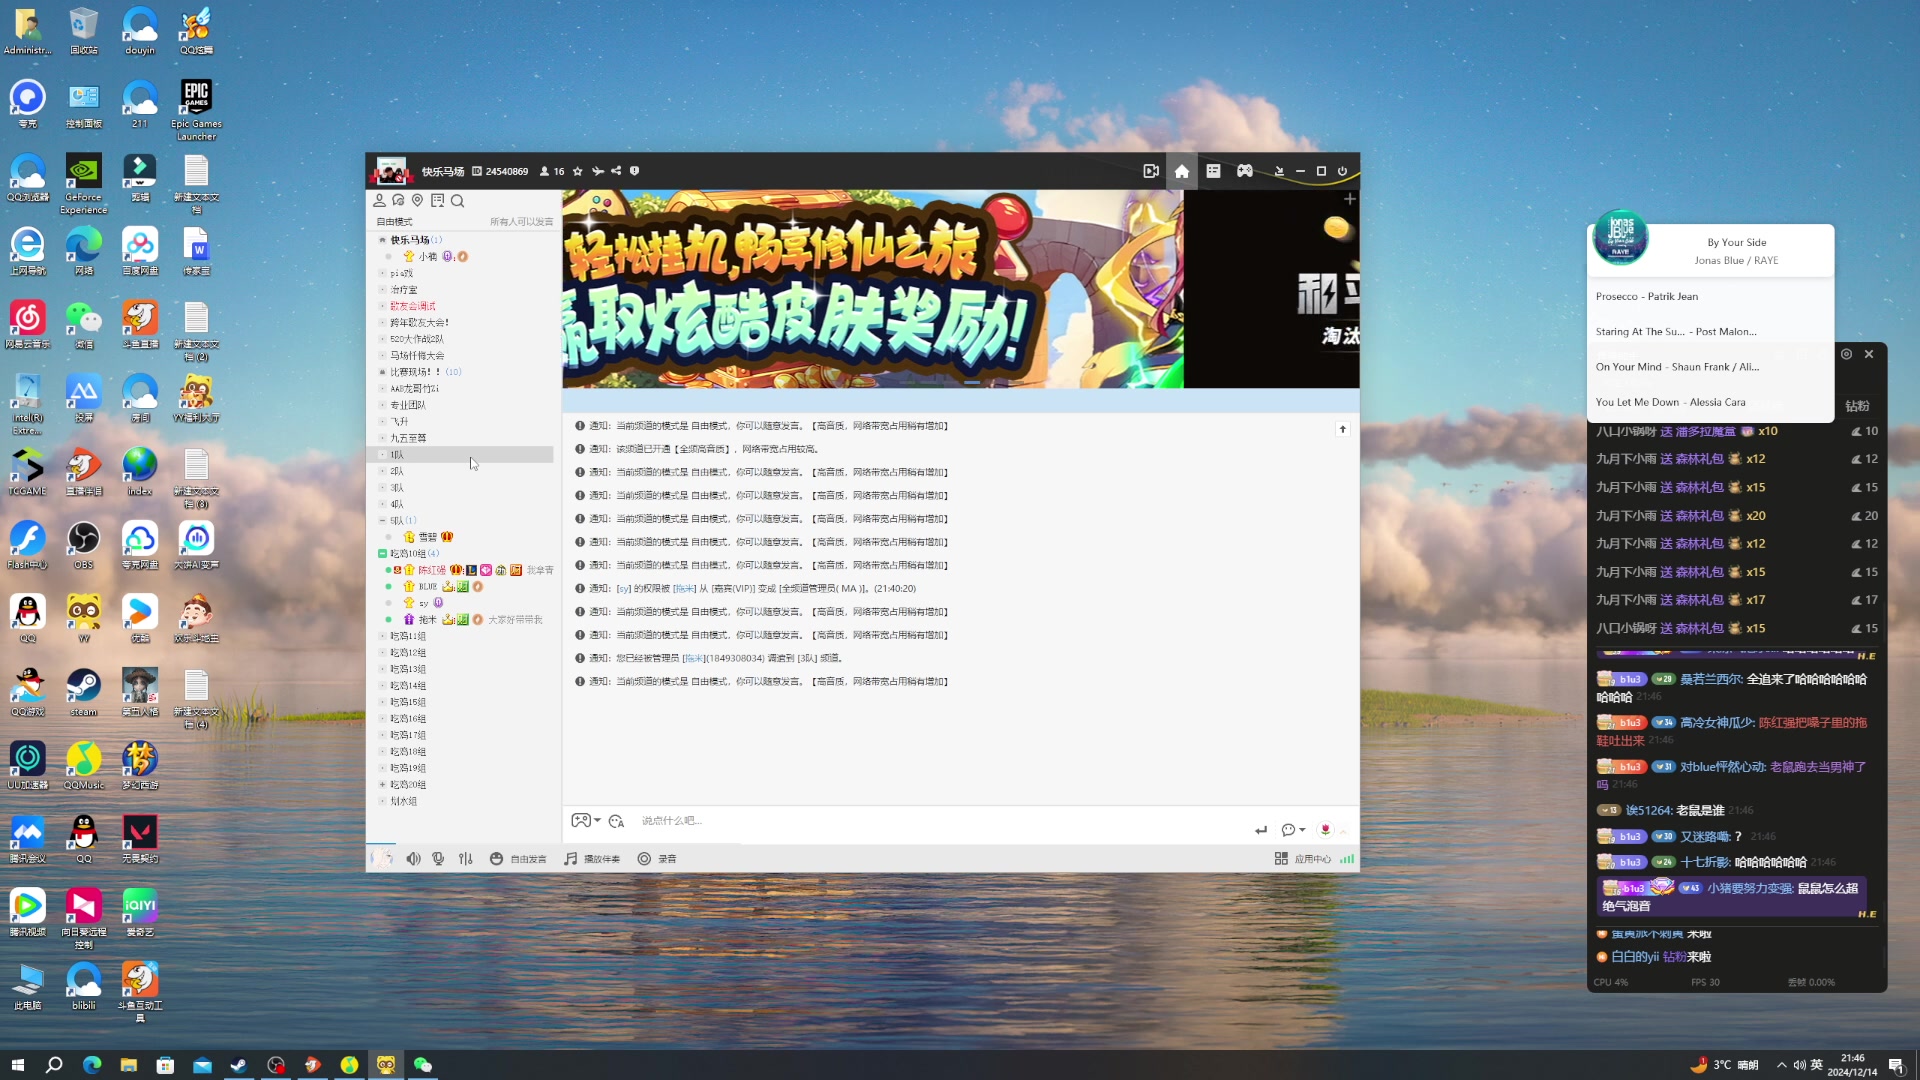Collapse the 吃鸡10组 channel node

(x=382, y=554)
